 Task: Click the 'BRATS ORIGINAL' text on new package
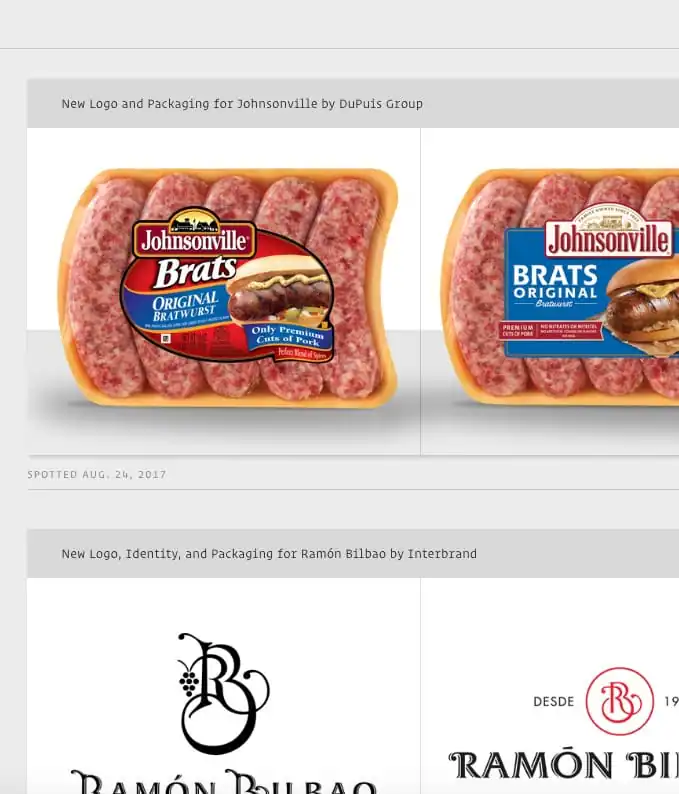pos(555,282)
